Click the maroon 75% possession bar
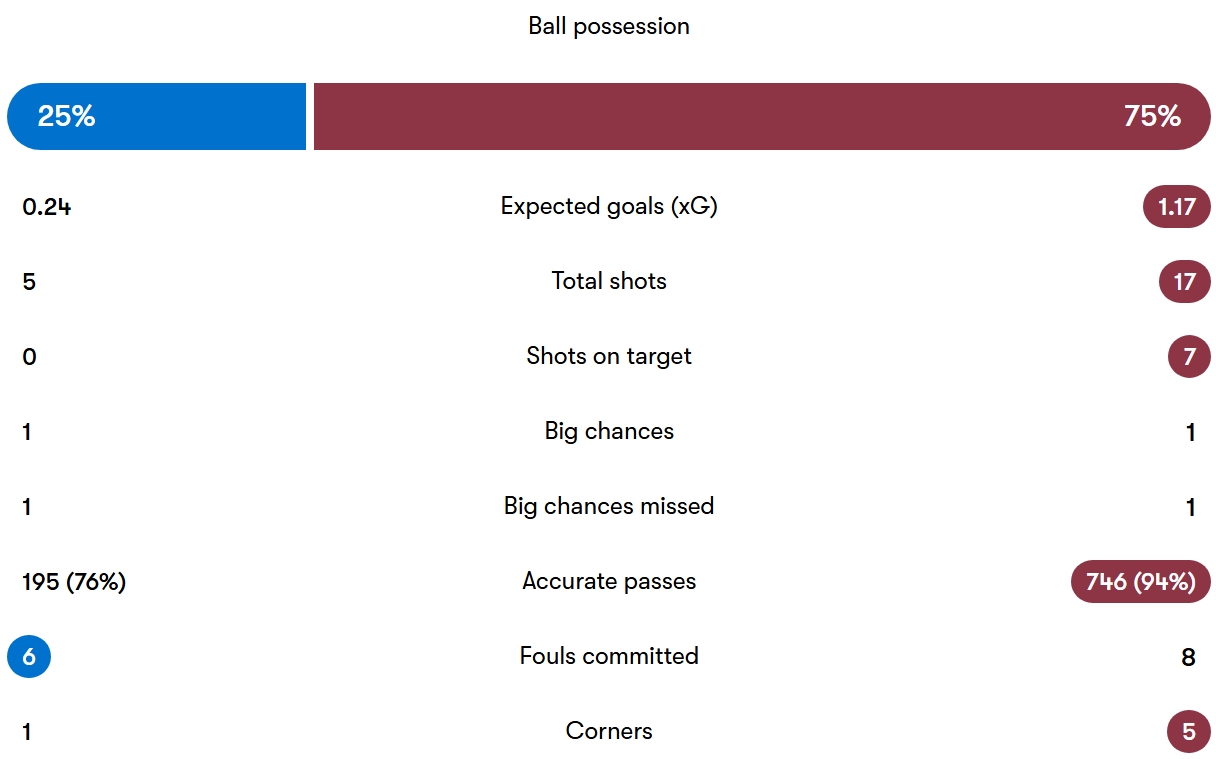This screenshot has width=1216, height=759. [x=761, y=117]
